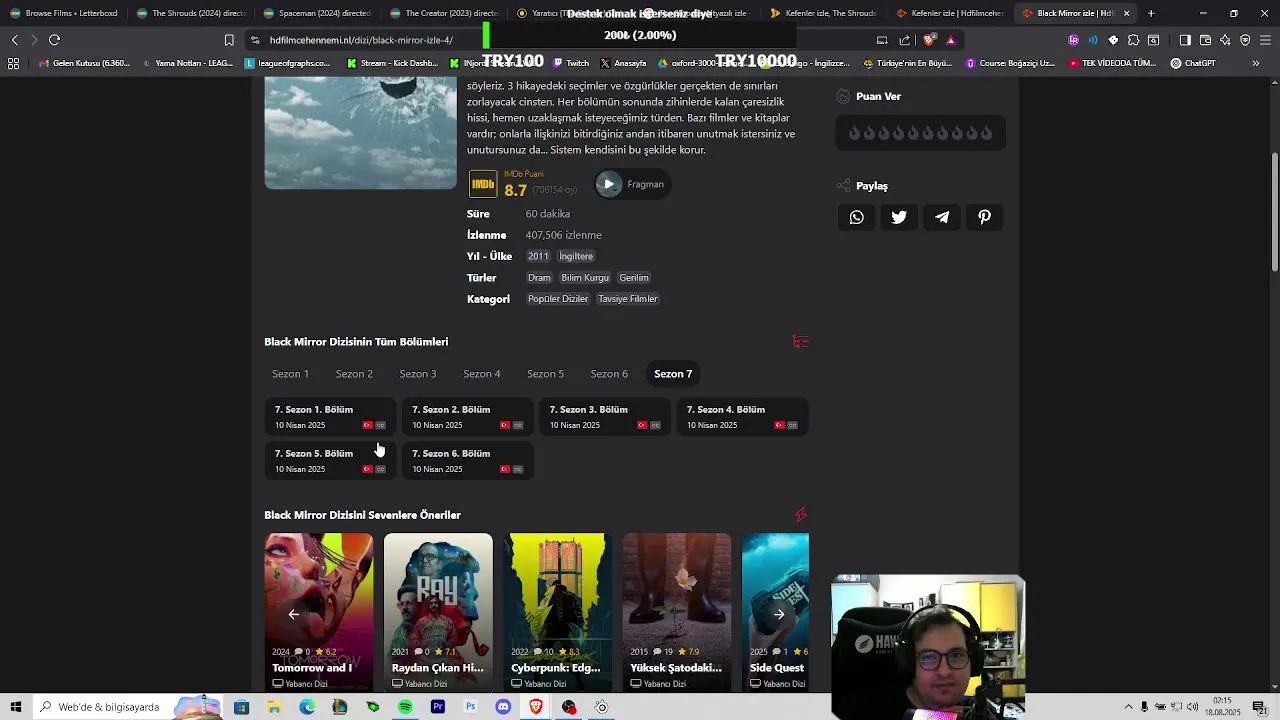Select Sezon 4 tab
This screenshot has width=1280, height=720.
[482, 374]
